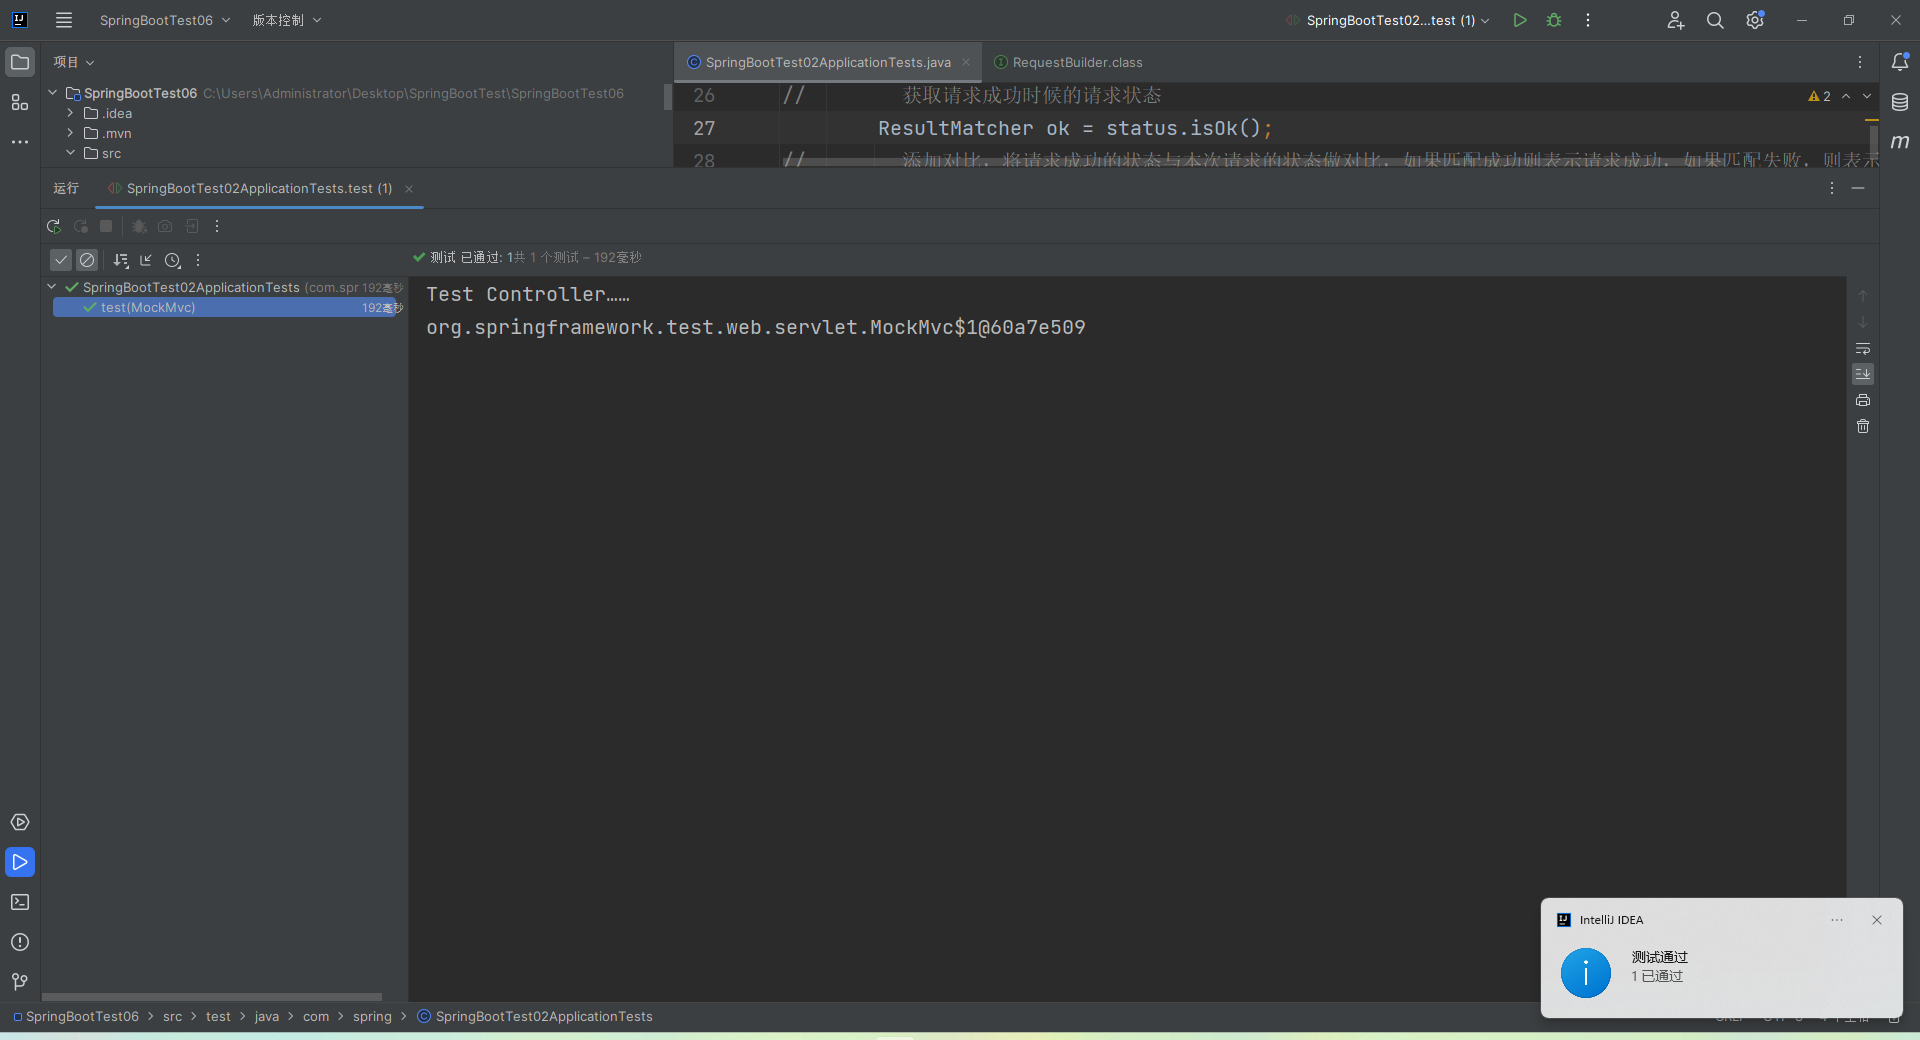Switch to SpringBootTest02ApplicationTests.java editor tab
Image resolution: width=1920 pixels, height=1040 pixels.
pyautogui.click(x=828, y=62)
